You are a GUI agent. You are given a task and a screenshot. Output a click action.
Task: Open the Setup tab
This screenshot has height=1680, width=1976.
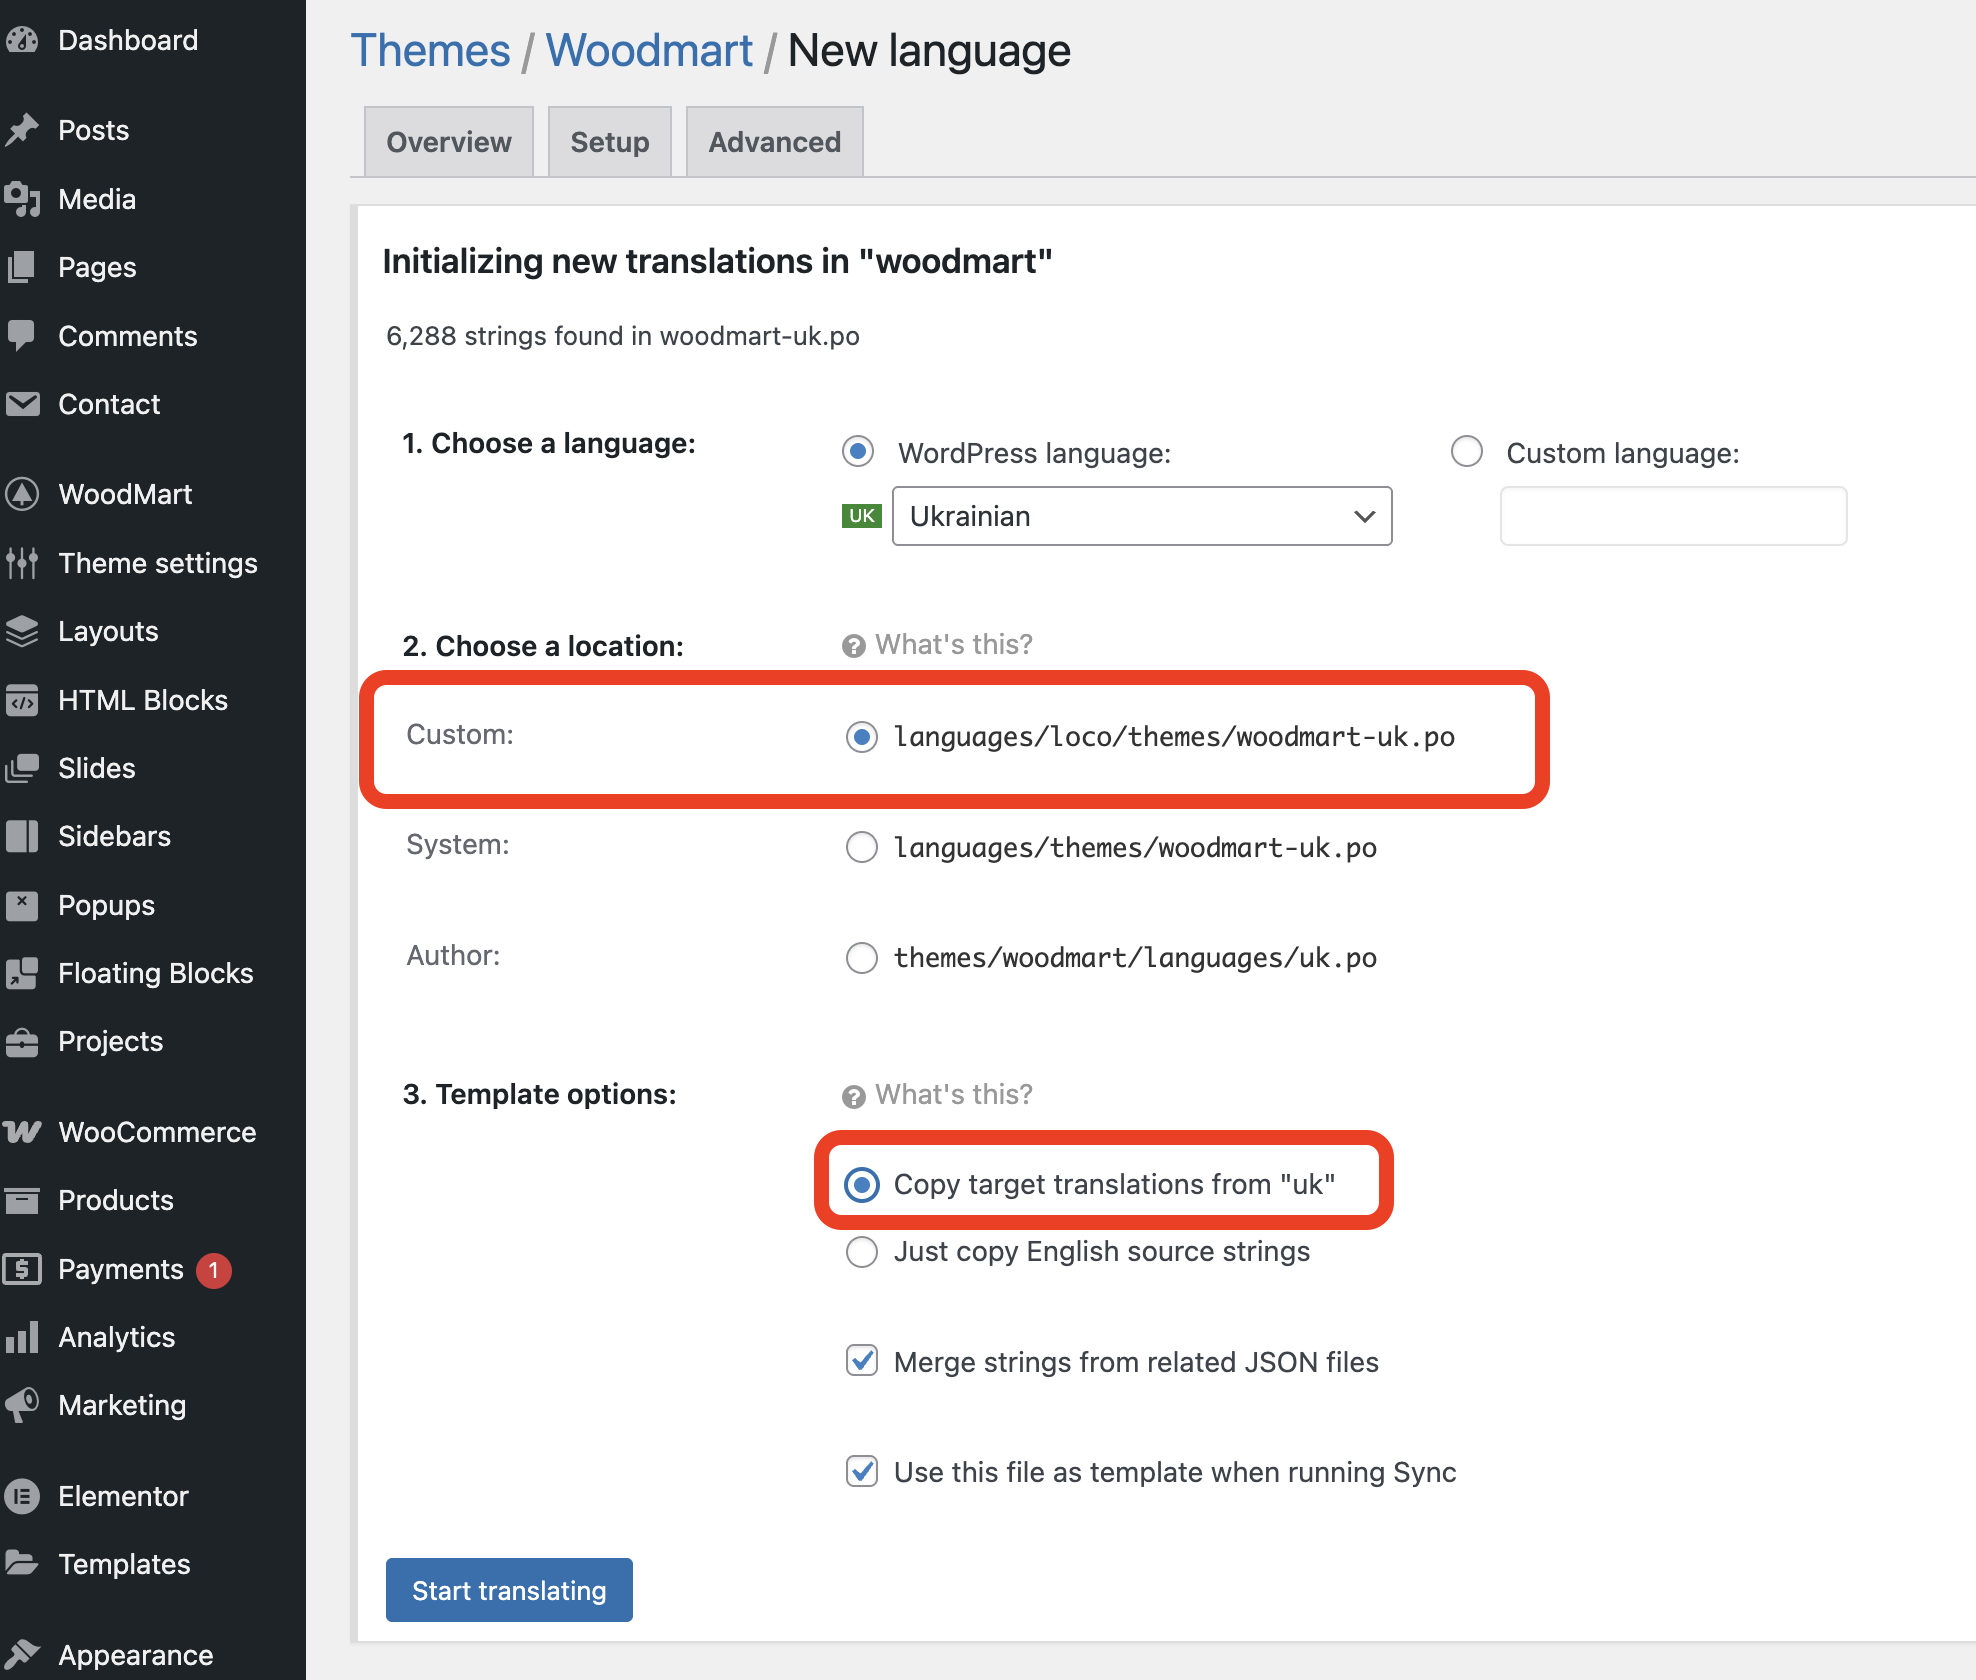[x=609, y=142]
